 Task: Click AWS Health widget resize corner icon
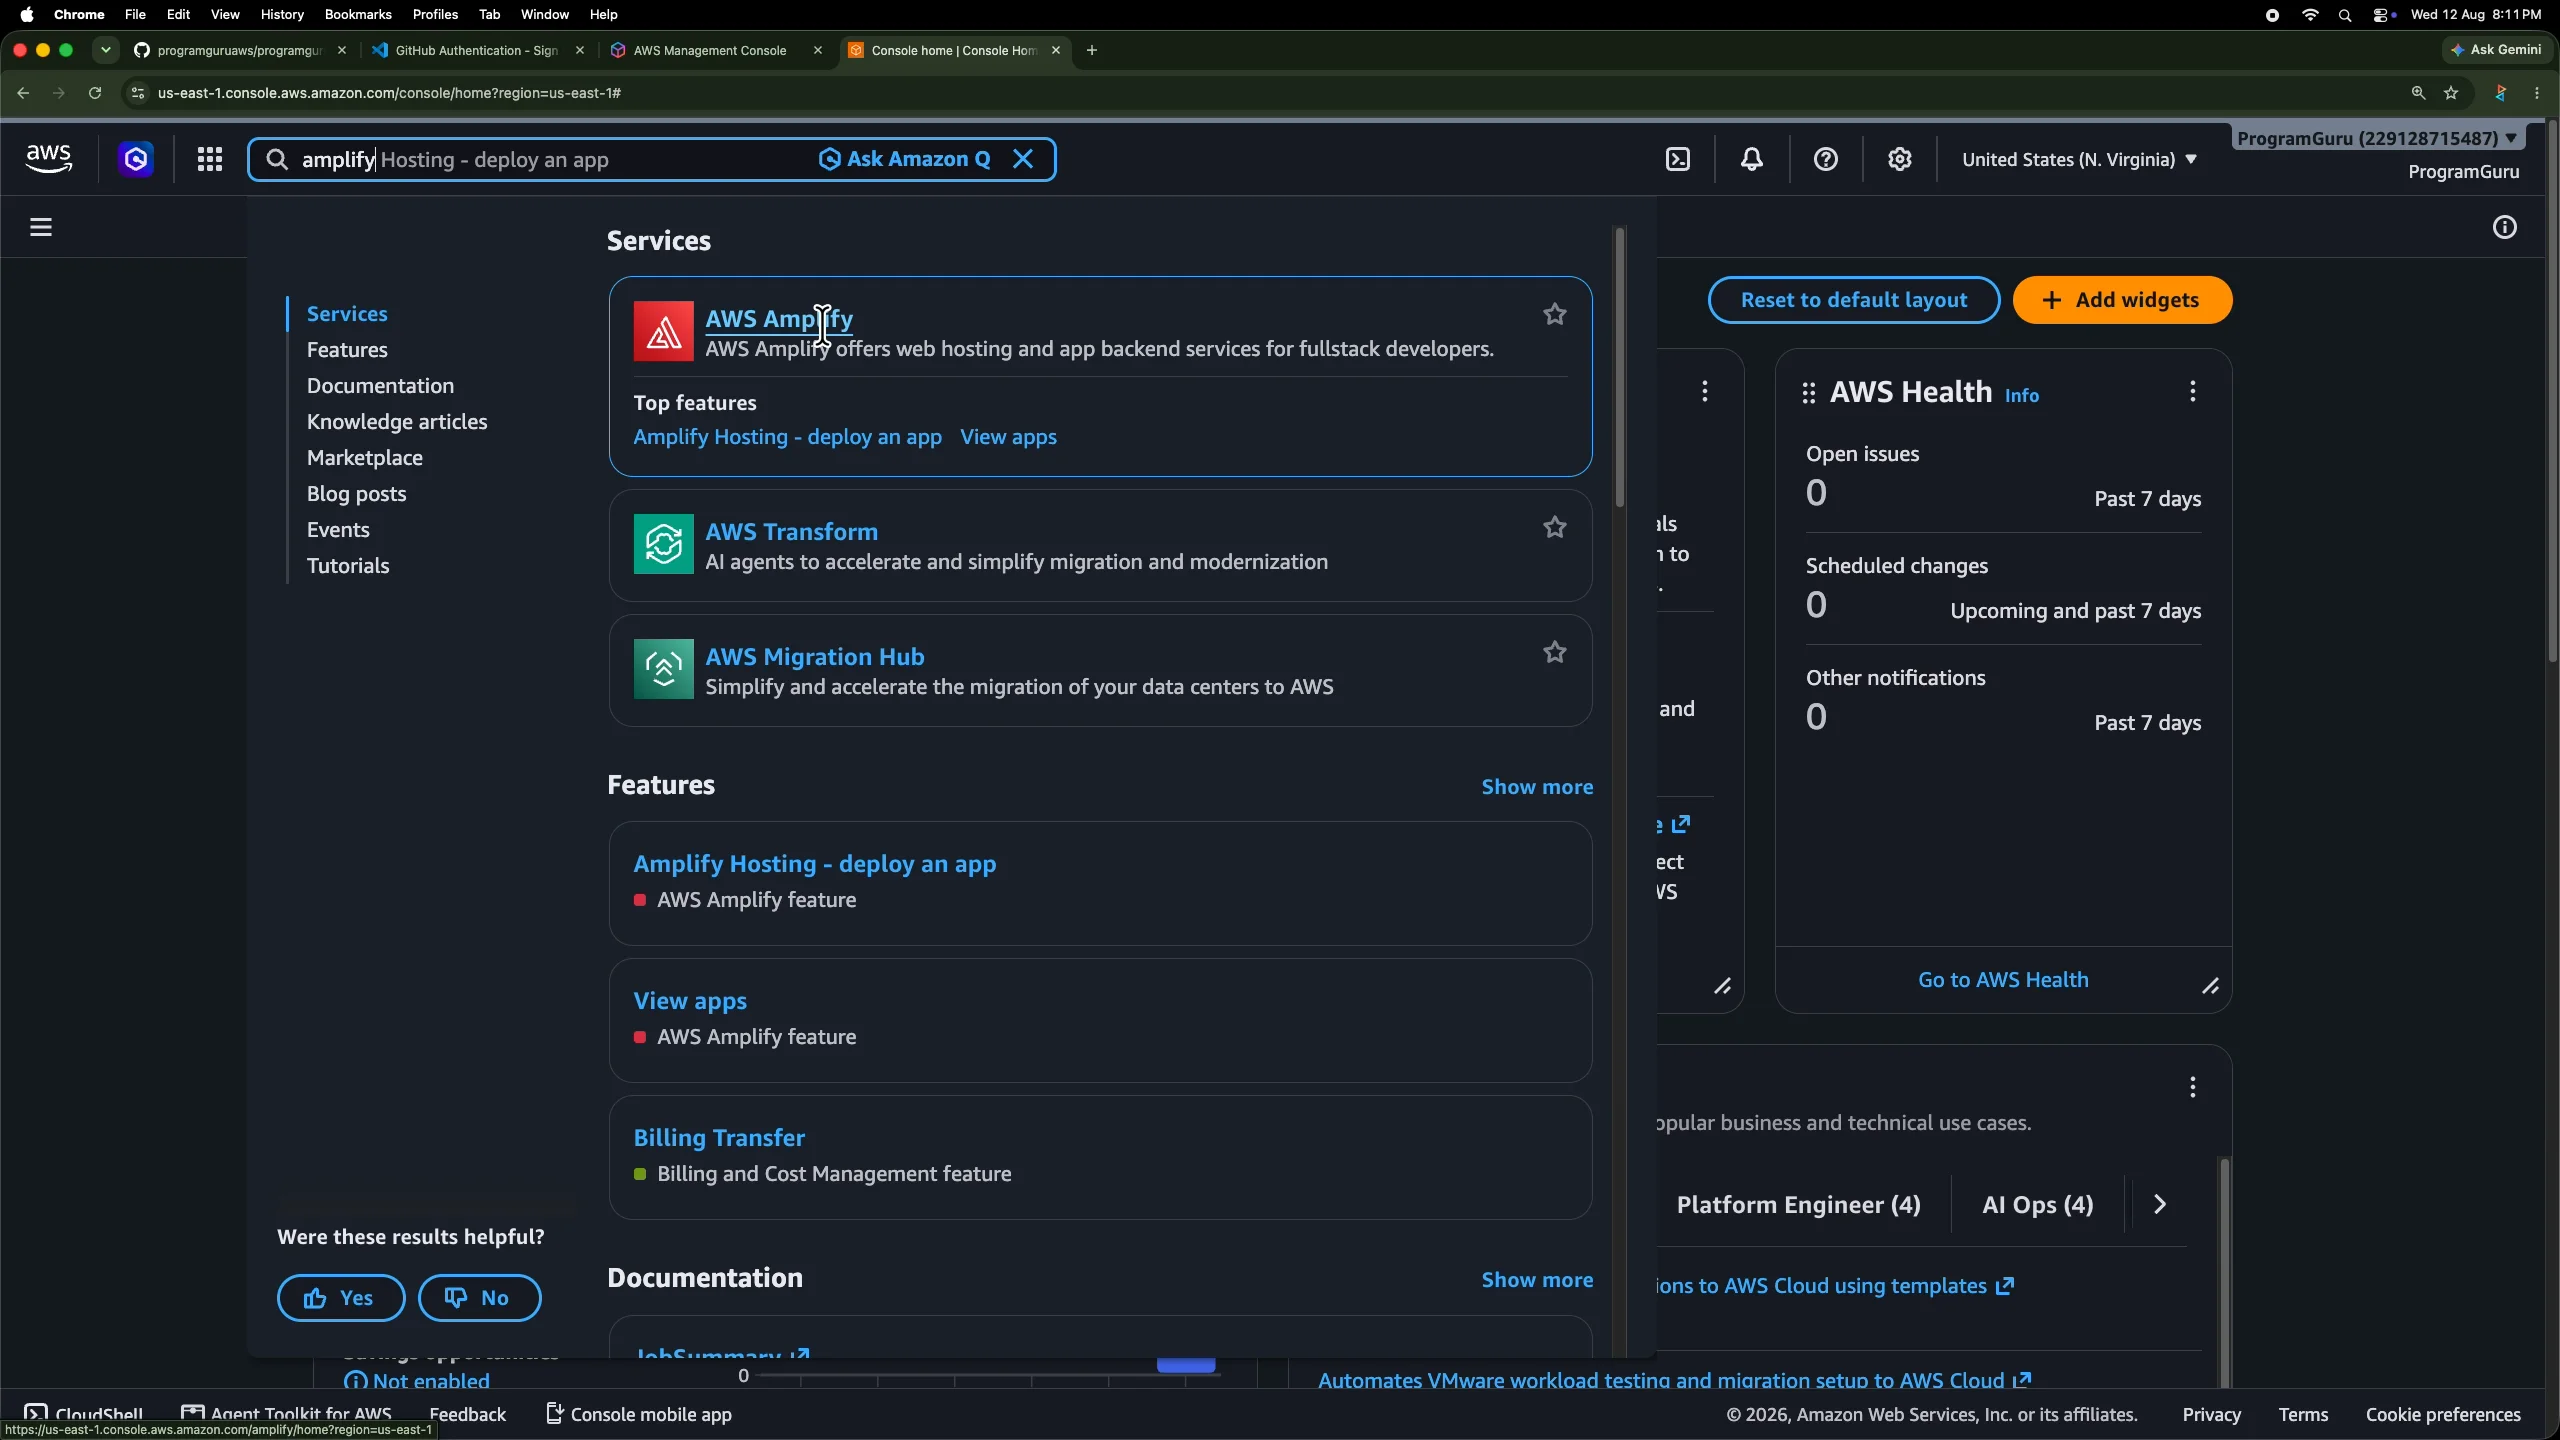pyautogui.click(x=2210, y=987)
